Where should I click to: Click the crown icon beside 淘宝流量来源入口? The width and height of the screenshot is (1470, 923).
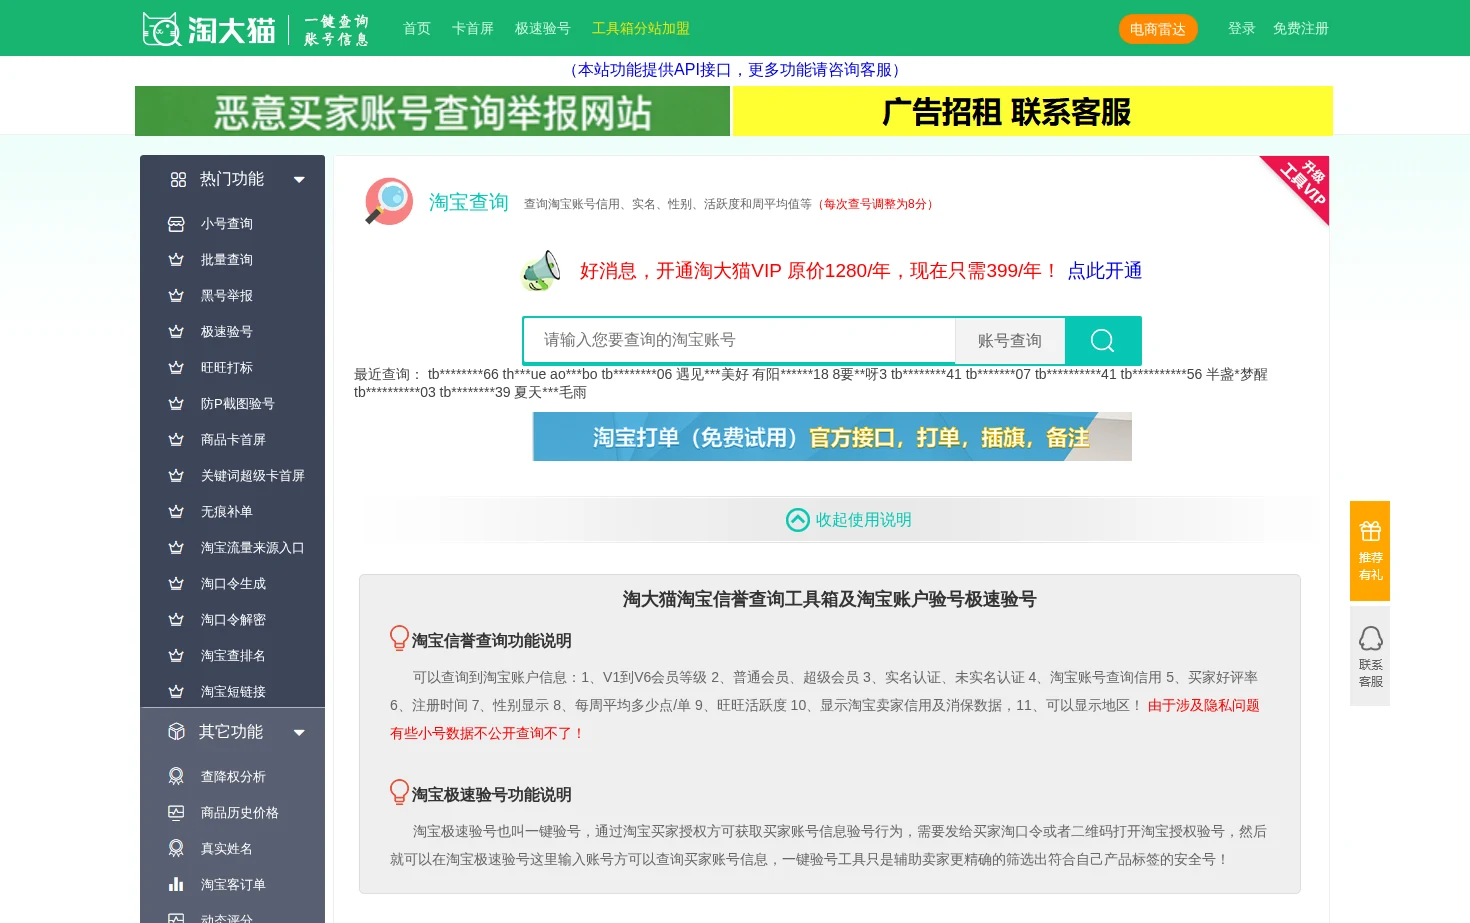coord(176,548)
